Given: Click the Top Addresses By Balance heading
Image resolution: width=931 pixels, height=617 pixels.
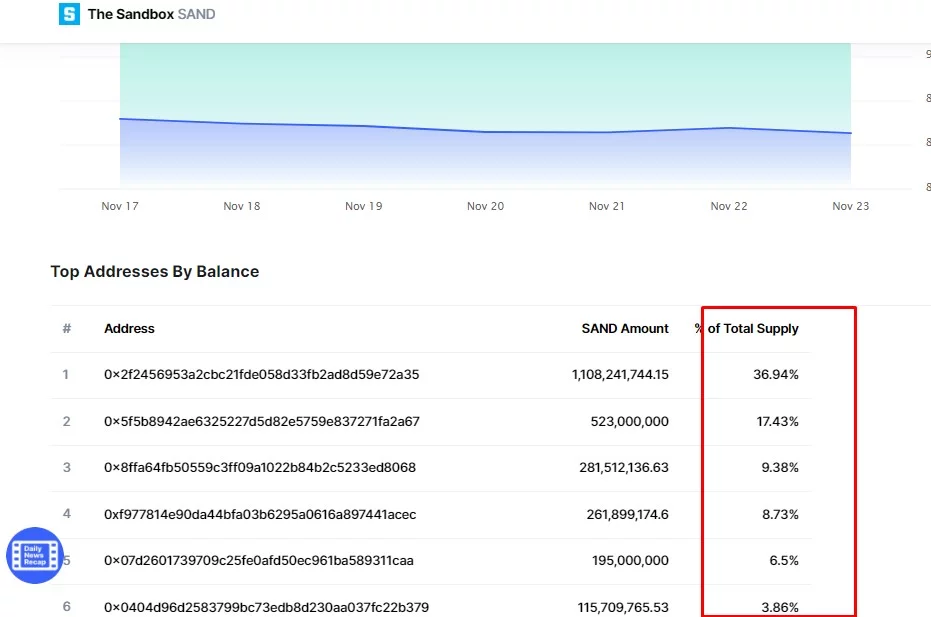Looking at the screenshot, I should [155, 272].
